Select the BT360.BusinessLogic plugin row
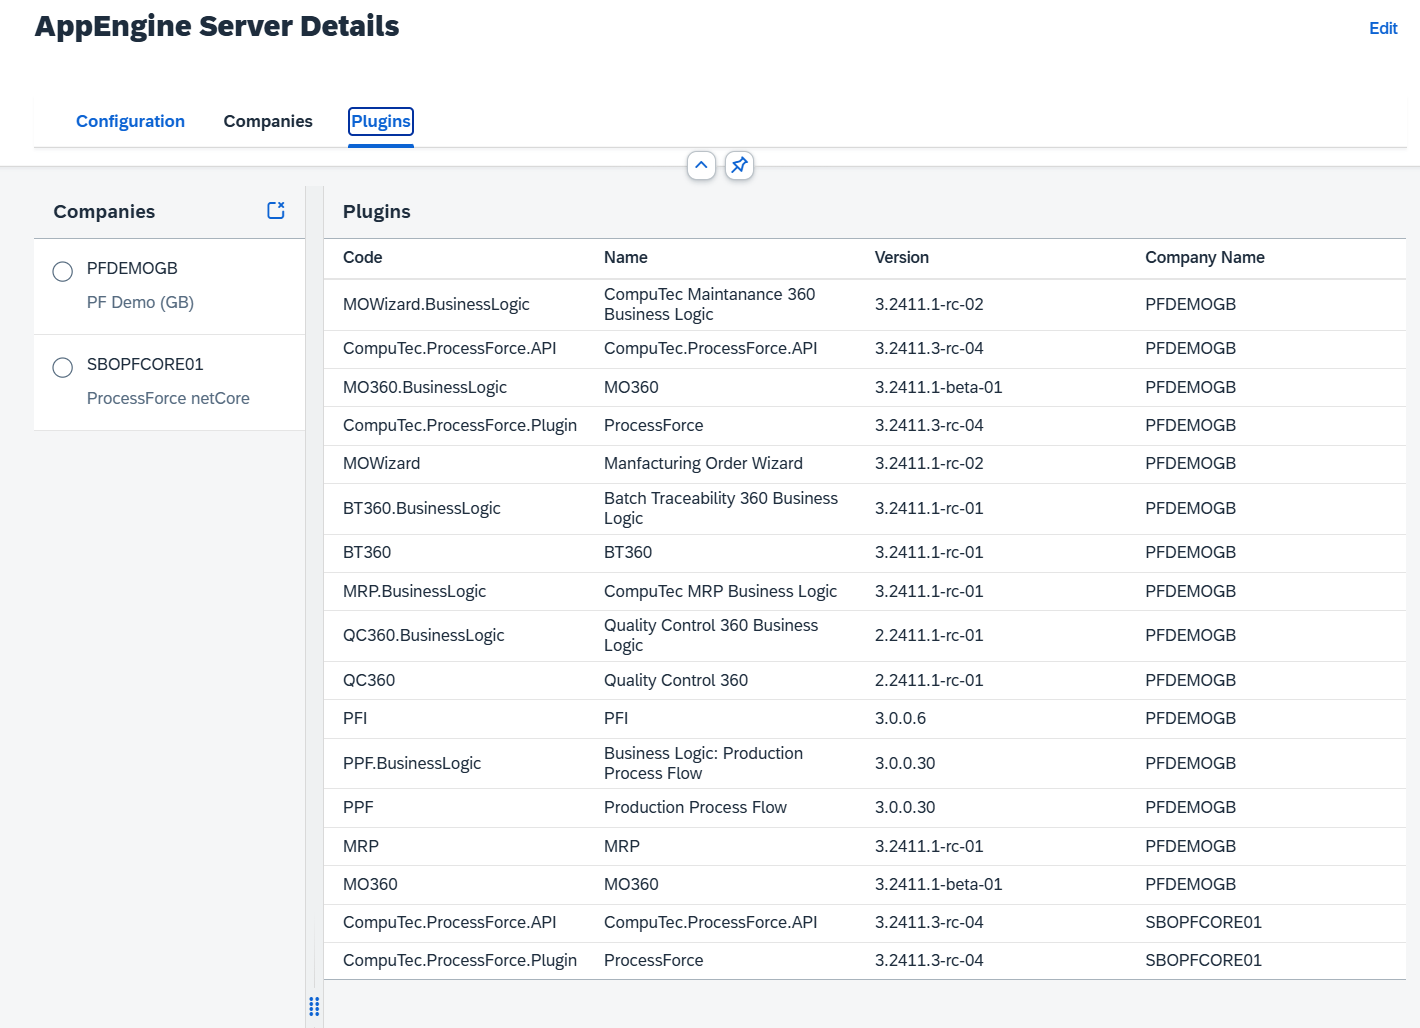Screen dimensions: 1420x1028 click(421, 508)
